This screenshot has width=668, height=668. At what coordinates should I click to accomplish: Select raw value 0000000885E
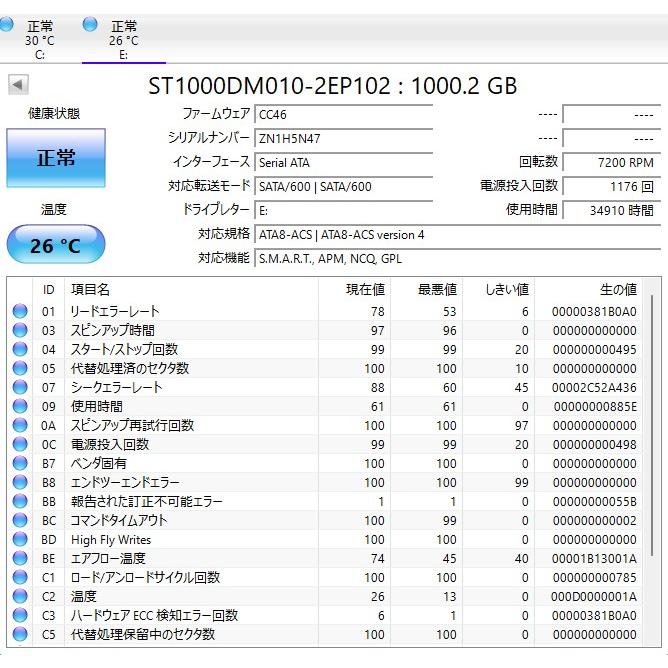tap(595, 406)
